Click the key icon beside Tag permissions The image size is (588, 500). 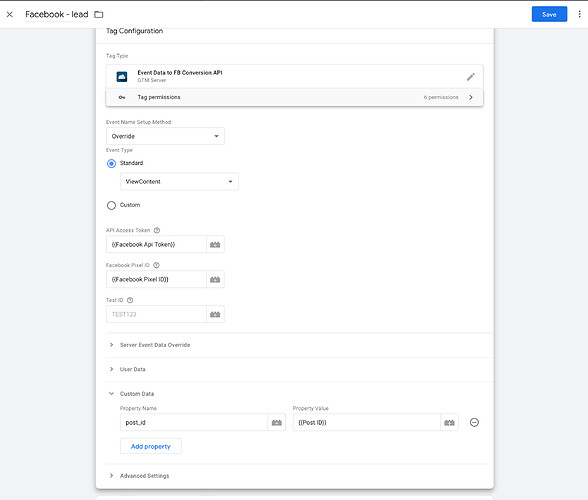tap(122, 97)
